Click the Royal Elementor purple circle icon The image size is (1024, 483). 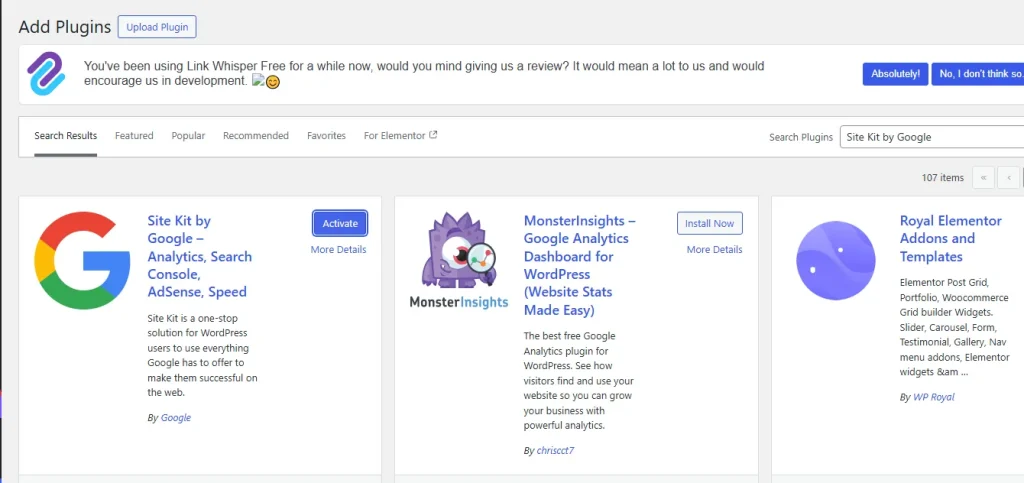[x=835, y=260]
